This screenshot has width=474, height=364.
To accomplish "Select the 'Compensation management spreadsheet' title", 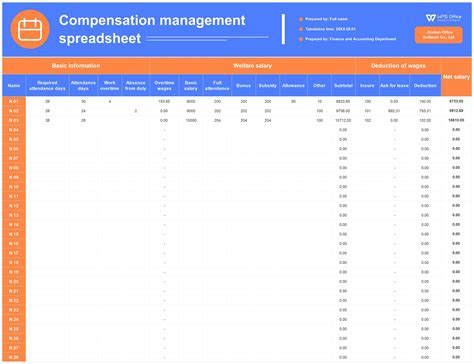I will coord(152,29).
